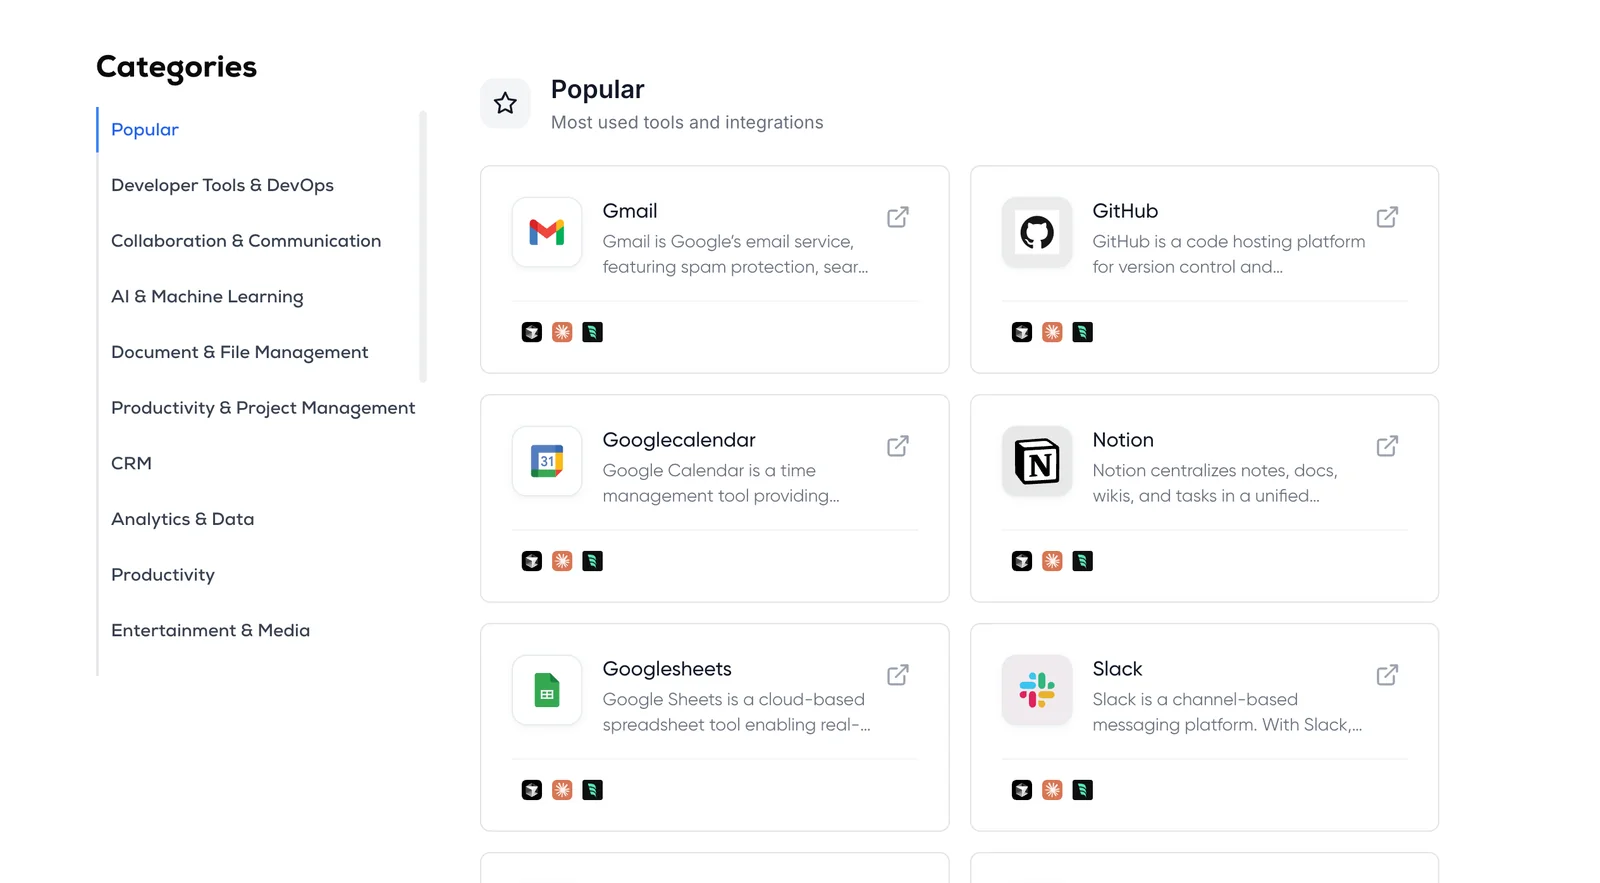Click the star icon beside Popular heading
The height and width of the screenshot is (883, 1600).
coord(505,103)
